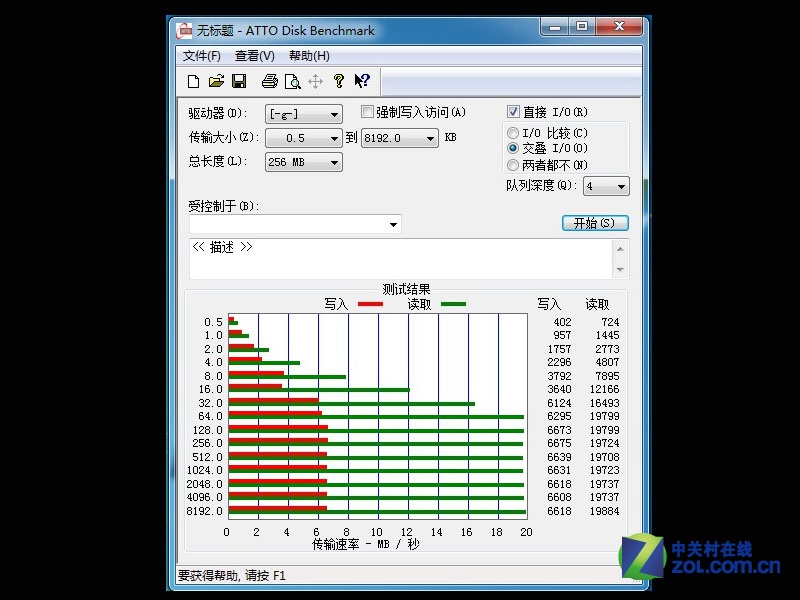Open the 文件(F) menu
The image size is (800, 600).
point(201,56)
